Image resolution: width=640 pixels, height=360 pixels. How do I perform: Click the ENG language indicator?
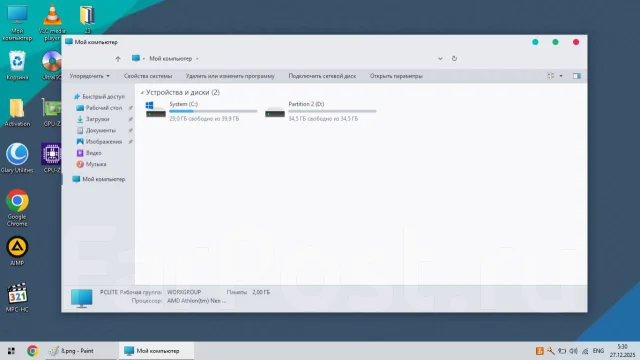pyautogui.click(x=598, y=351)
